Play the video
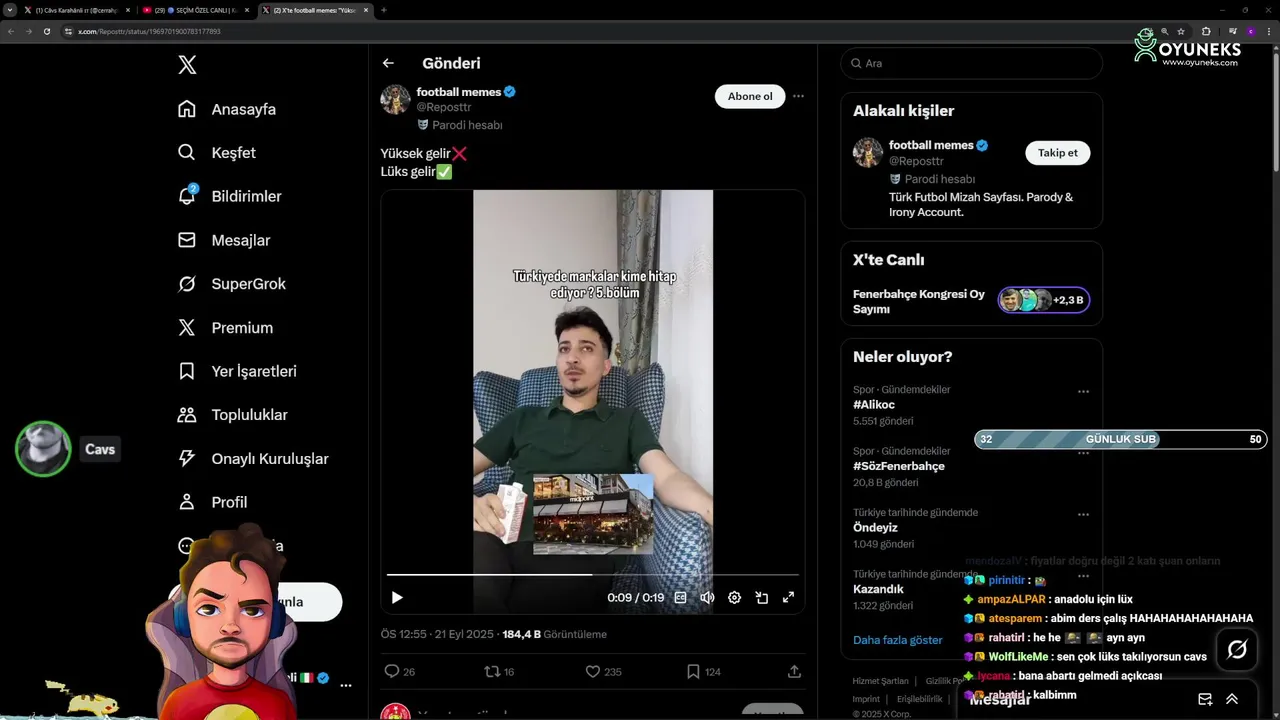1280x720 pixels. point(397,597)
